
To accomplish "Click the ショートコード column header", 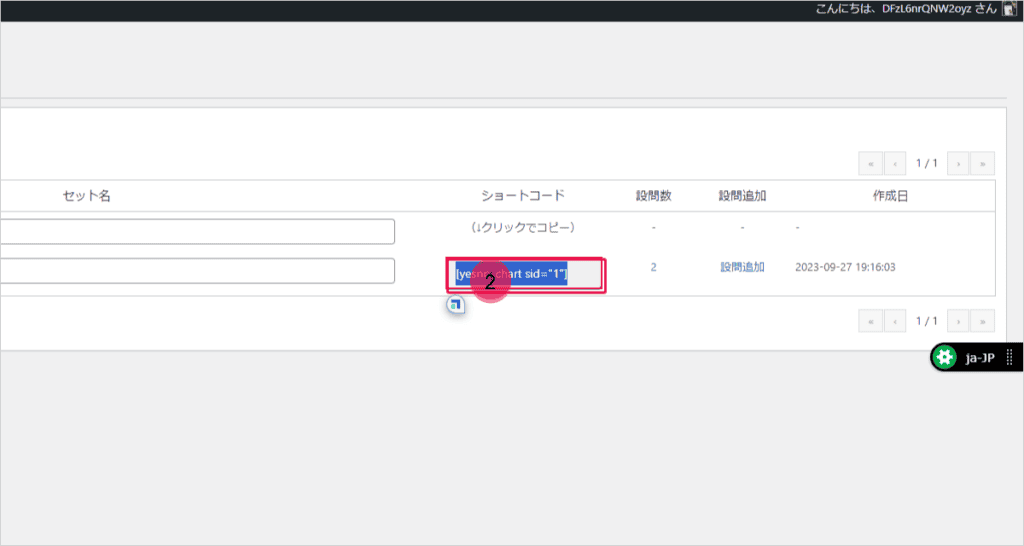I will pyautogui.click(x=522, y=196).
